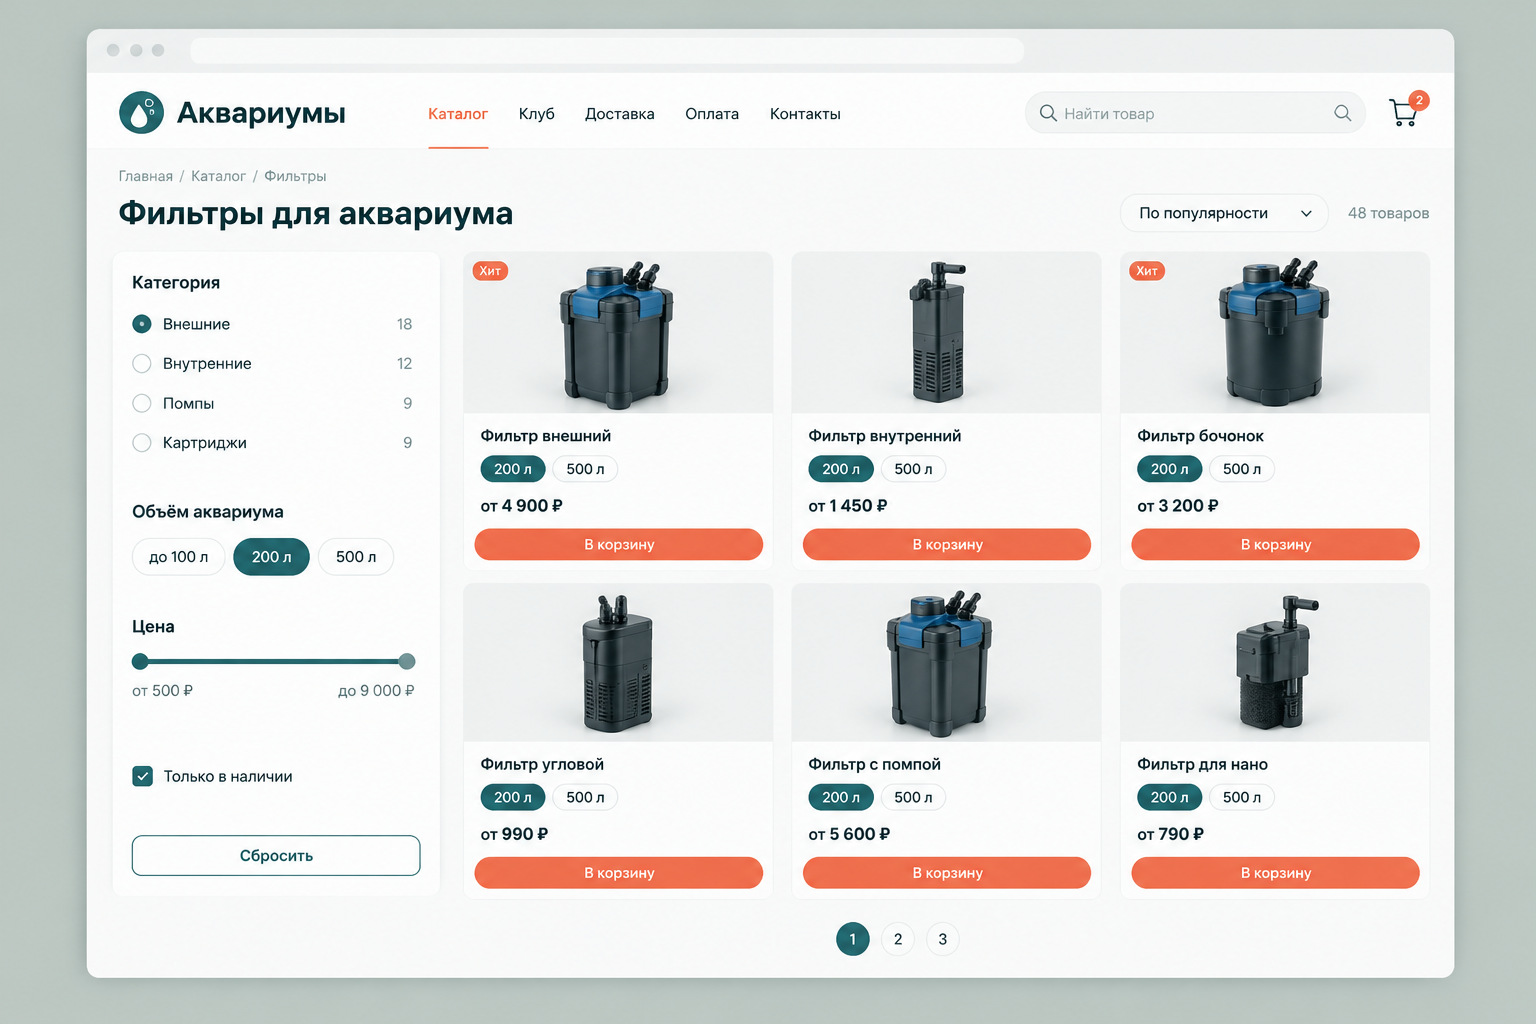The width and height of the screenshot is (1536, 1024).
Task: Click the Сбросить filters button
Action: [x=276, y=856]
